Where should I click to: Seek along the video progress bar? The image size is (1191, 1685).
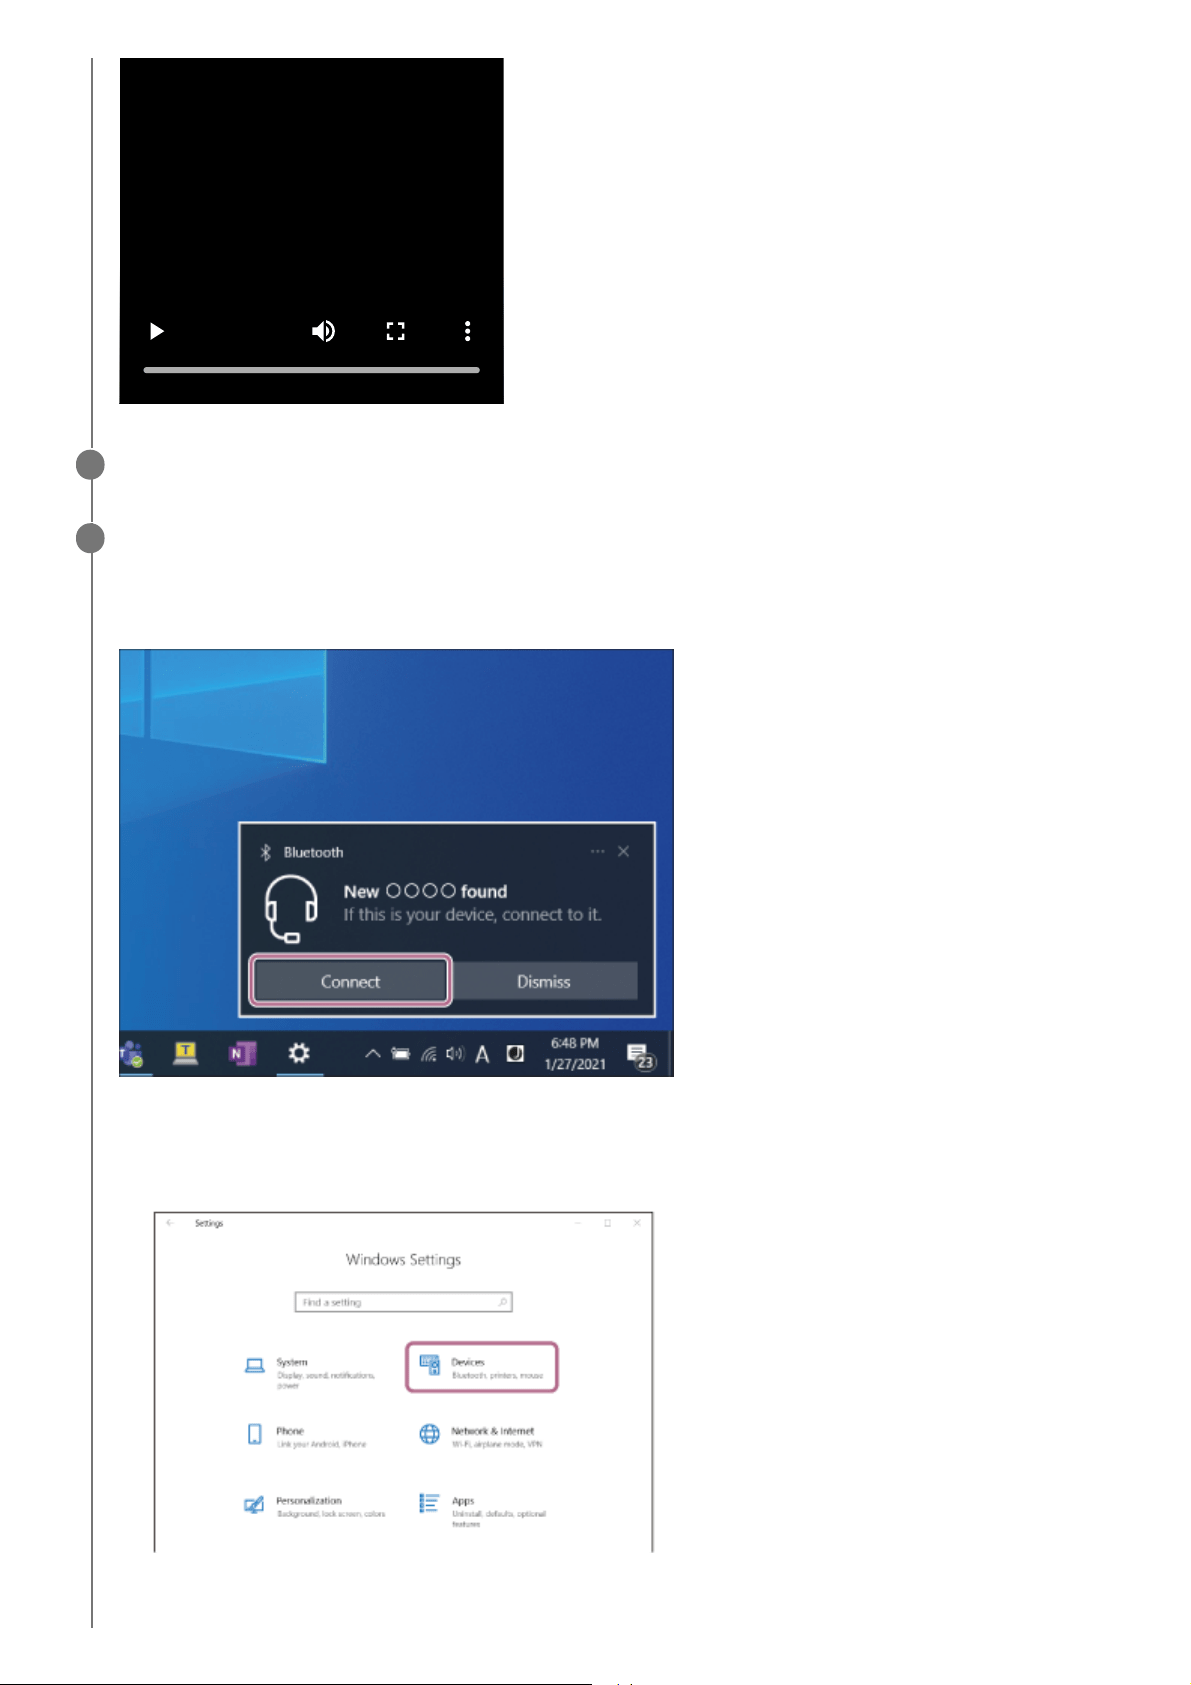[x=311, y=370]
